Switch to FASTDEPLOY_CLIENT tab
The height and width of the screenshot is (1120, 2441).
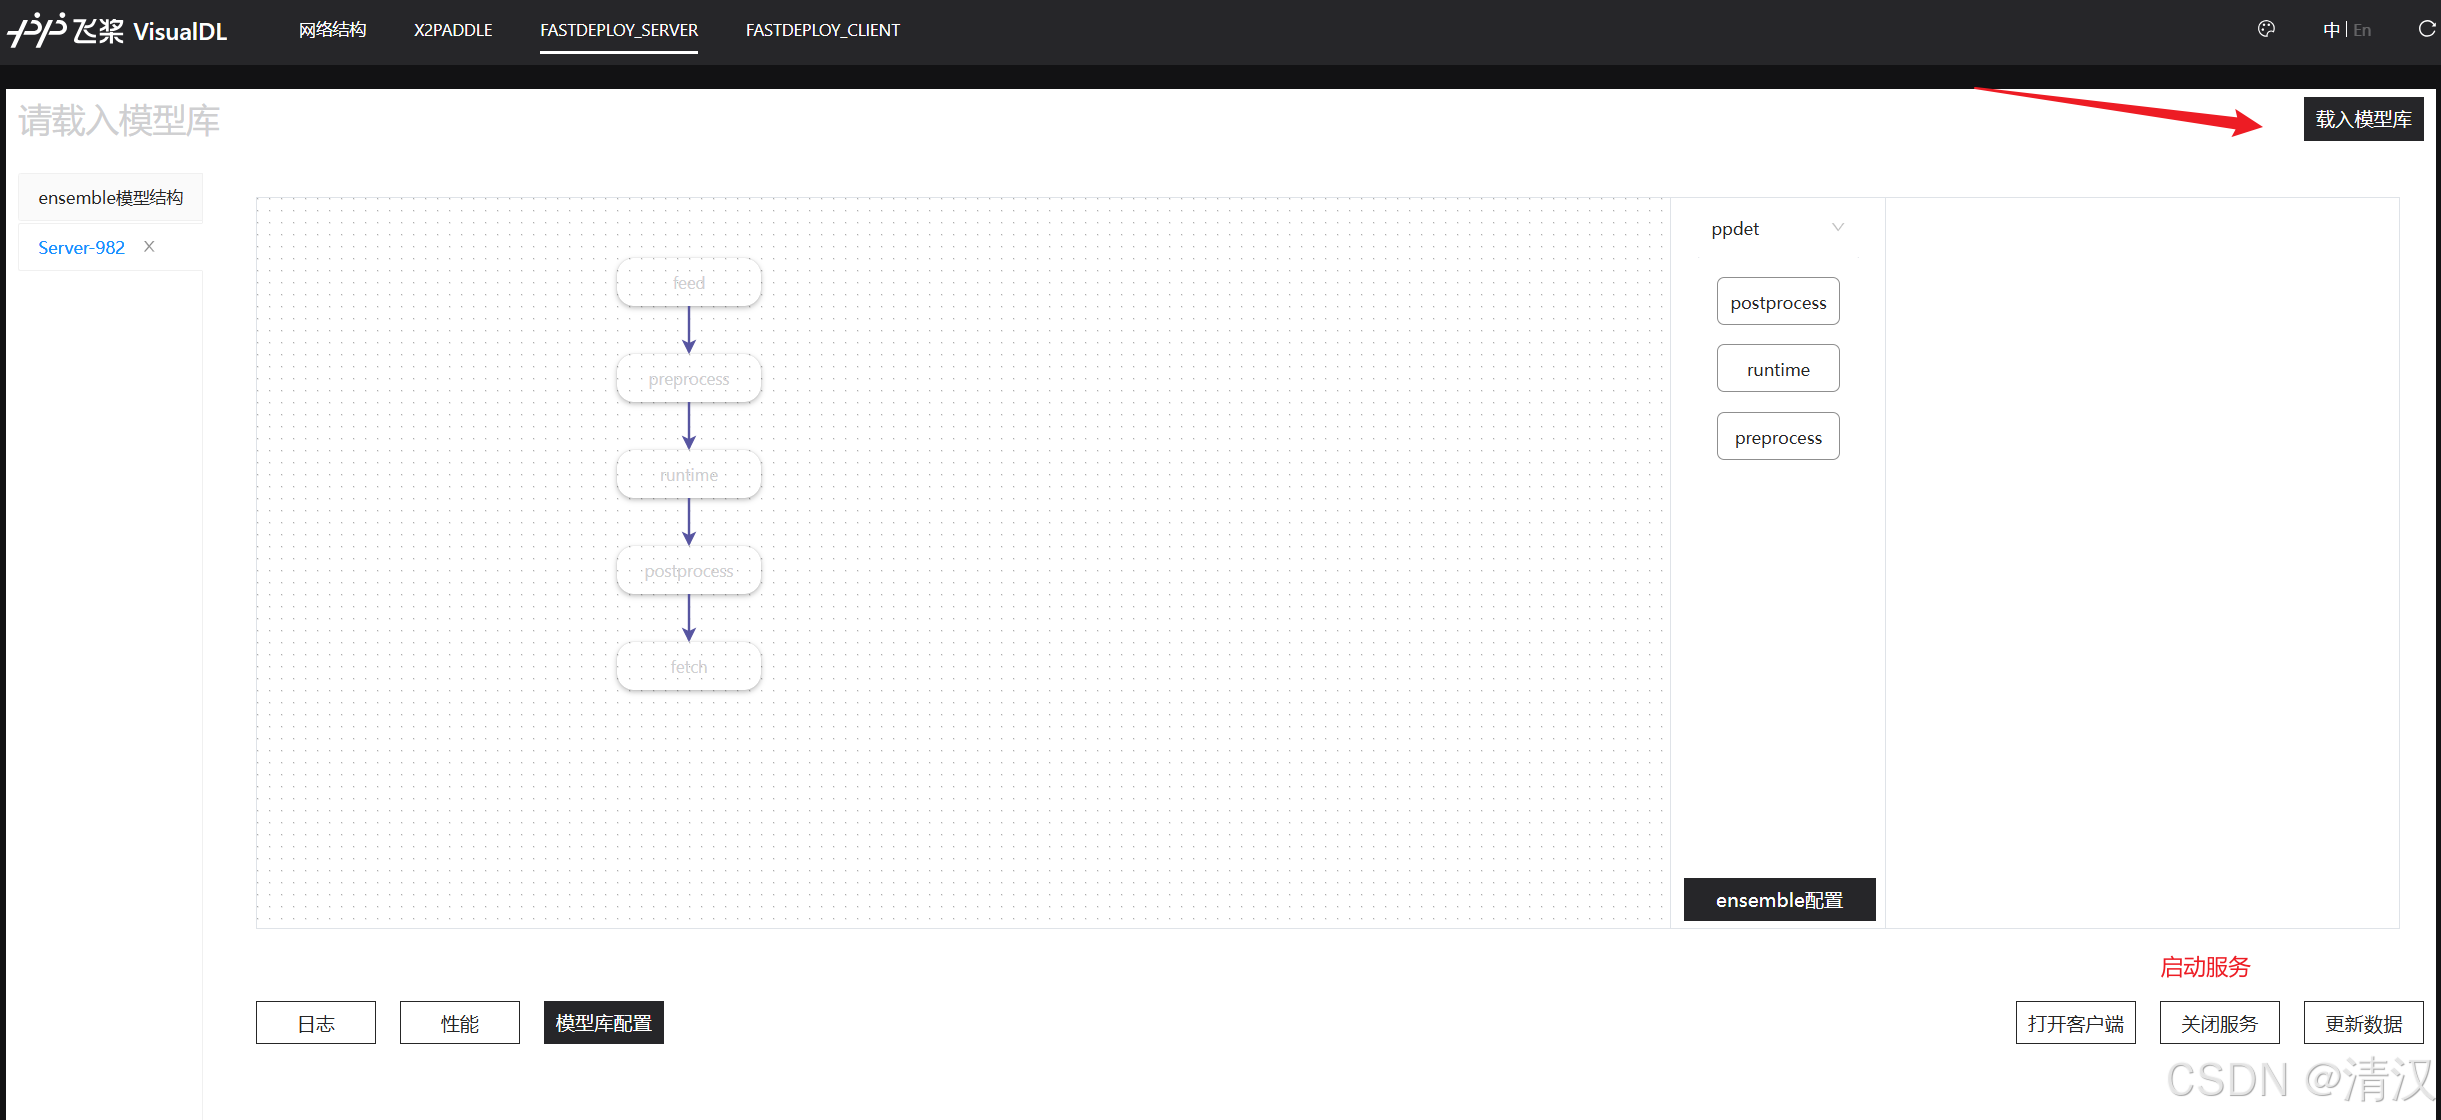[823, 30]
